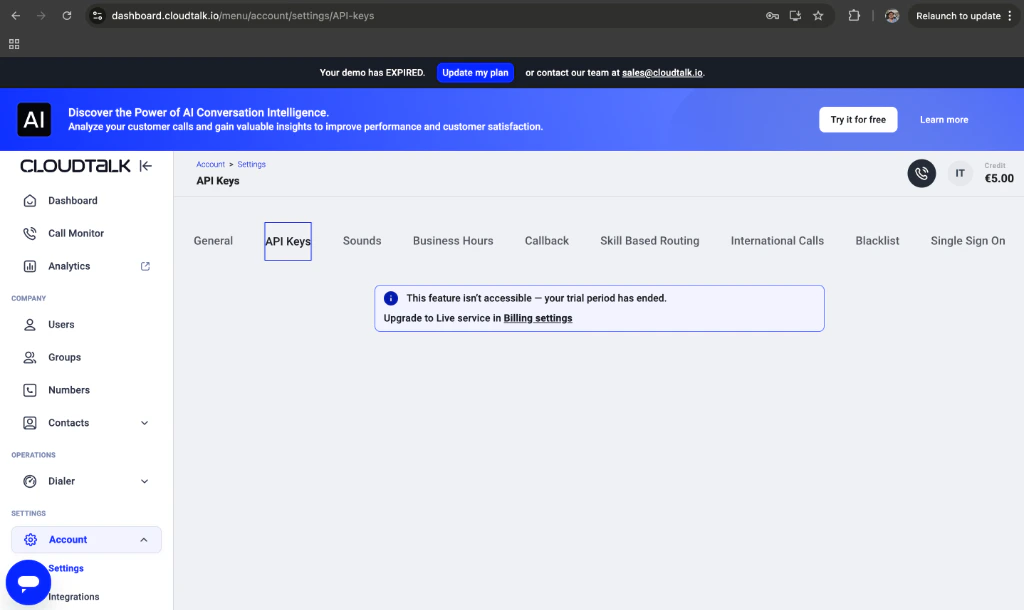This screenshot has width=1024, height=610.
Task: Open the apps grid icon below the address bar
Action: tap(14, 44)
